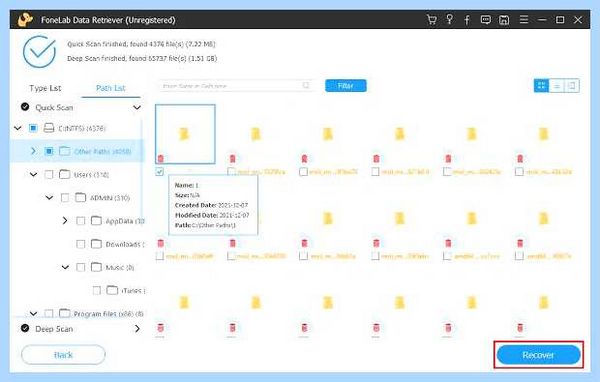Click the folder icon beside iTunes

(x=112, y=290)
